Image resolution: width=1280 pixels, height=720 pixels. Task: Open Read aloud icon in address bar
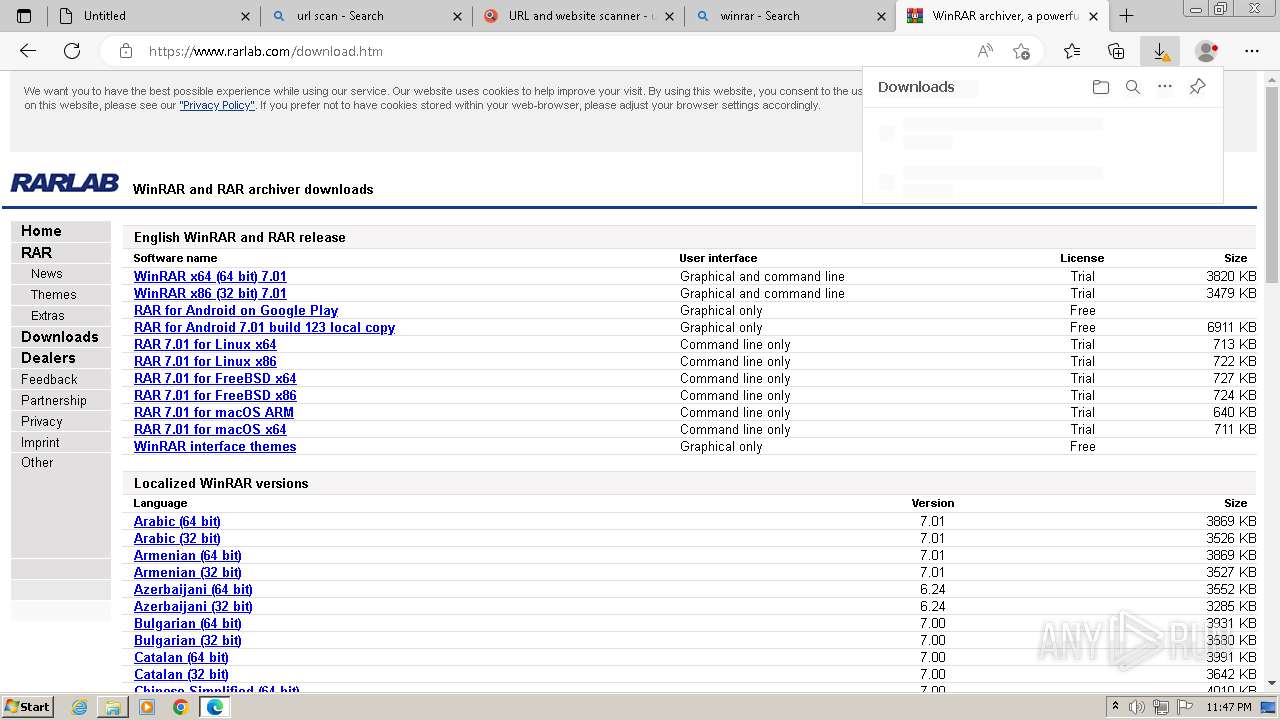click(985, 51)
